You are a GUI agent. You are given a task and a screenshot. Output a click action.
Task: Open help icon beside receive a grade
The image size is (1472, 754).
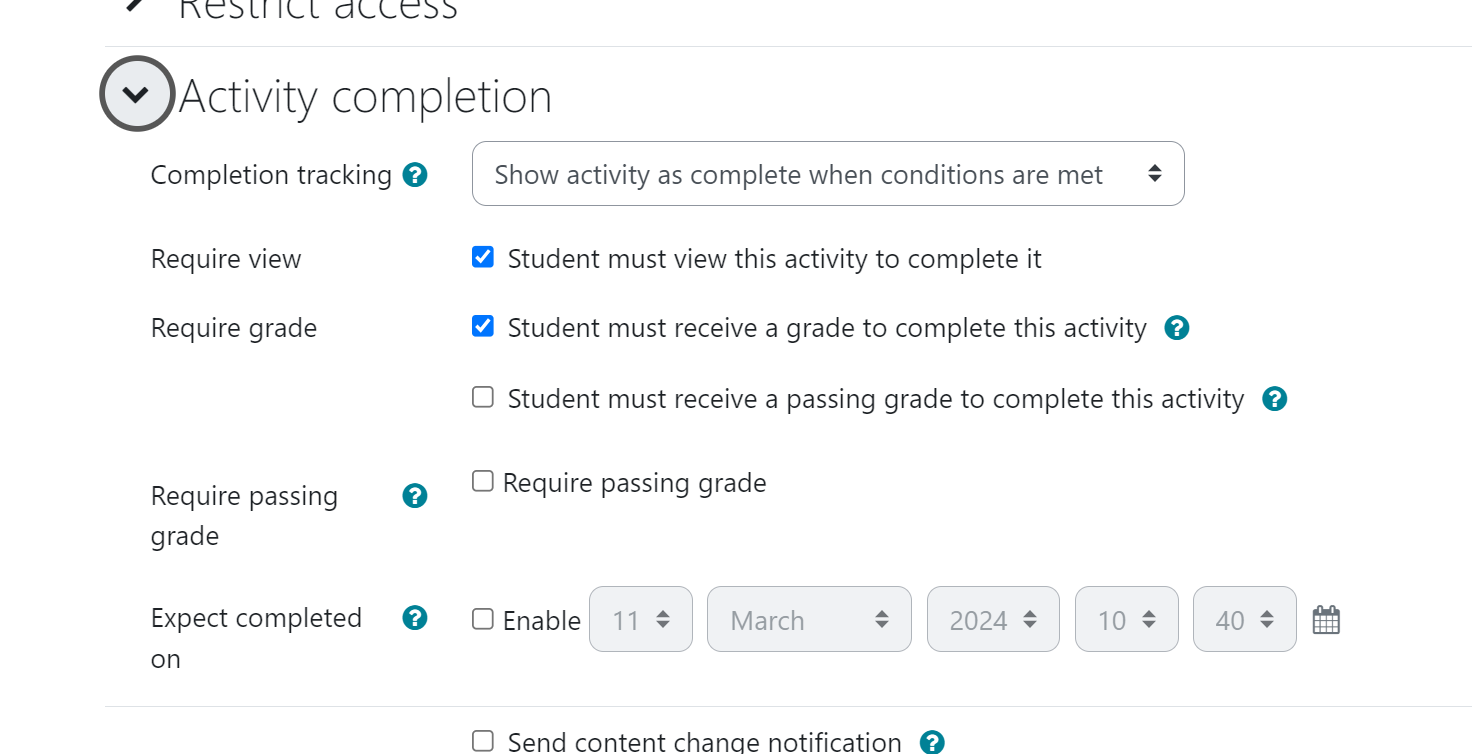[x=1177, y=328]
